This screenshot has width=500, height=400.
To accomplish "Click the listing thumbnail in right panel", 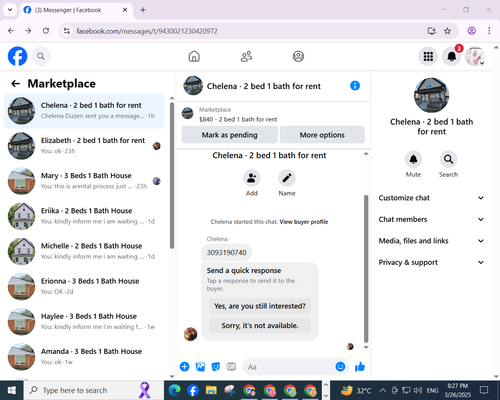I will click(431, 95).
